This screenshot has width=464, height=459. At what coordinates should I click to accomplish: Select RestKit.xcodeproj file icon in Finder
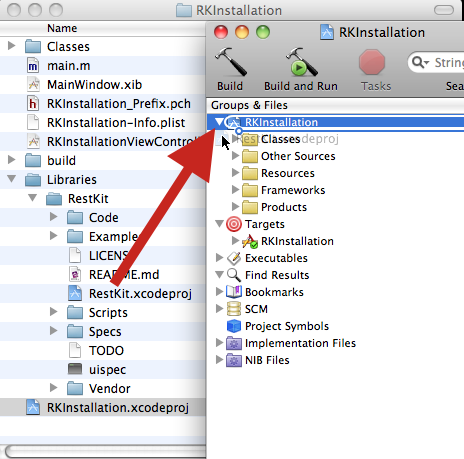(x=75, y=293)
